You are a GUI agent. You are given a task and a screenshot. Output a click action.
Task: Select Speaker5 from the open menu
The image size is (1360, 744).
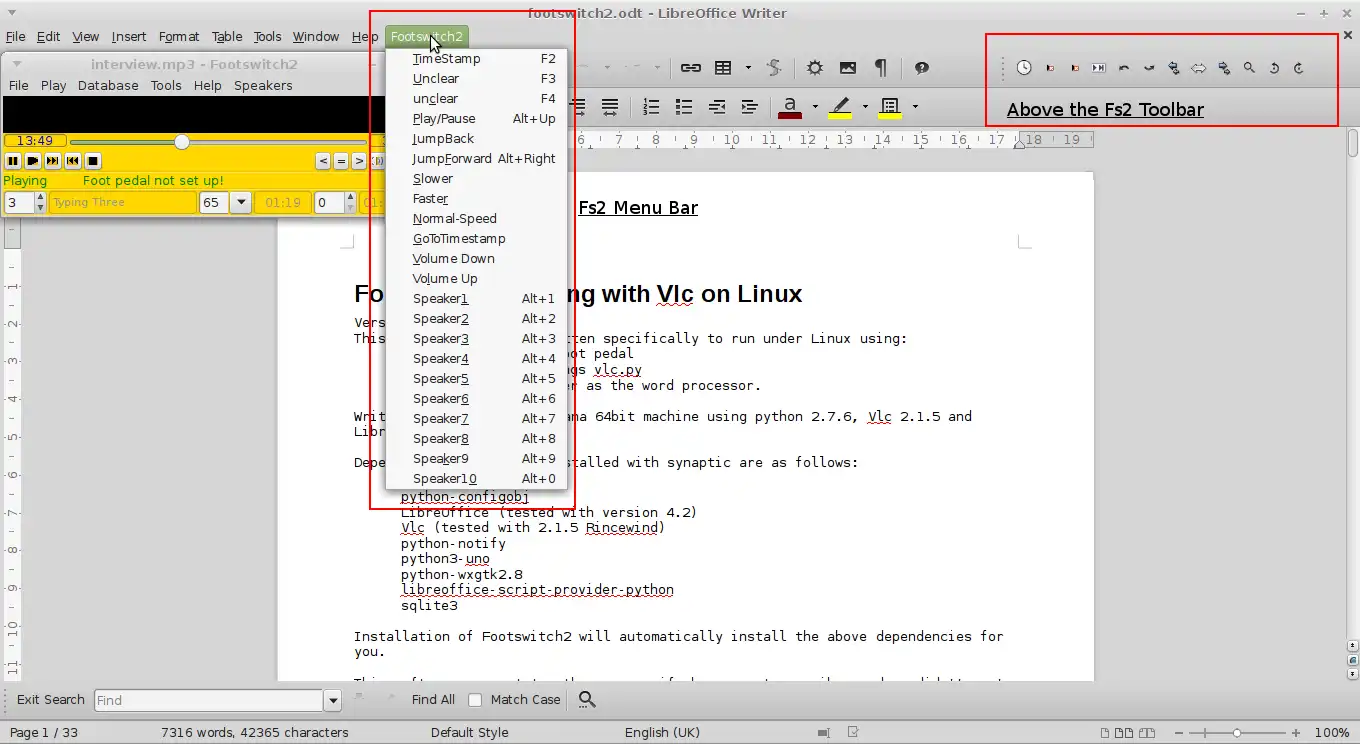[x=477, y=379]
